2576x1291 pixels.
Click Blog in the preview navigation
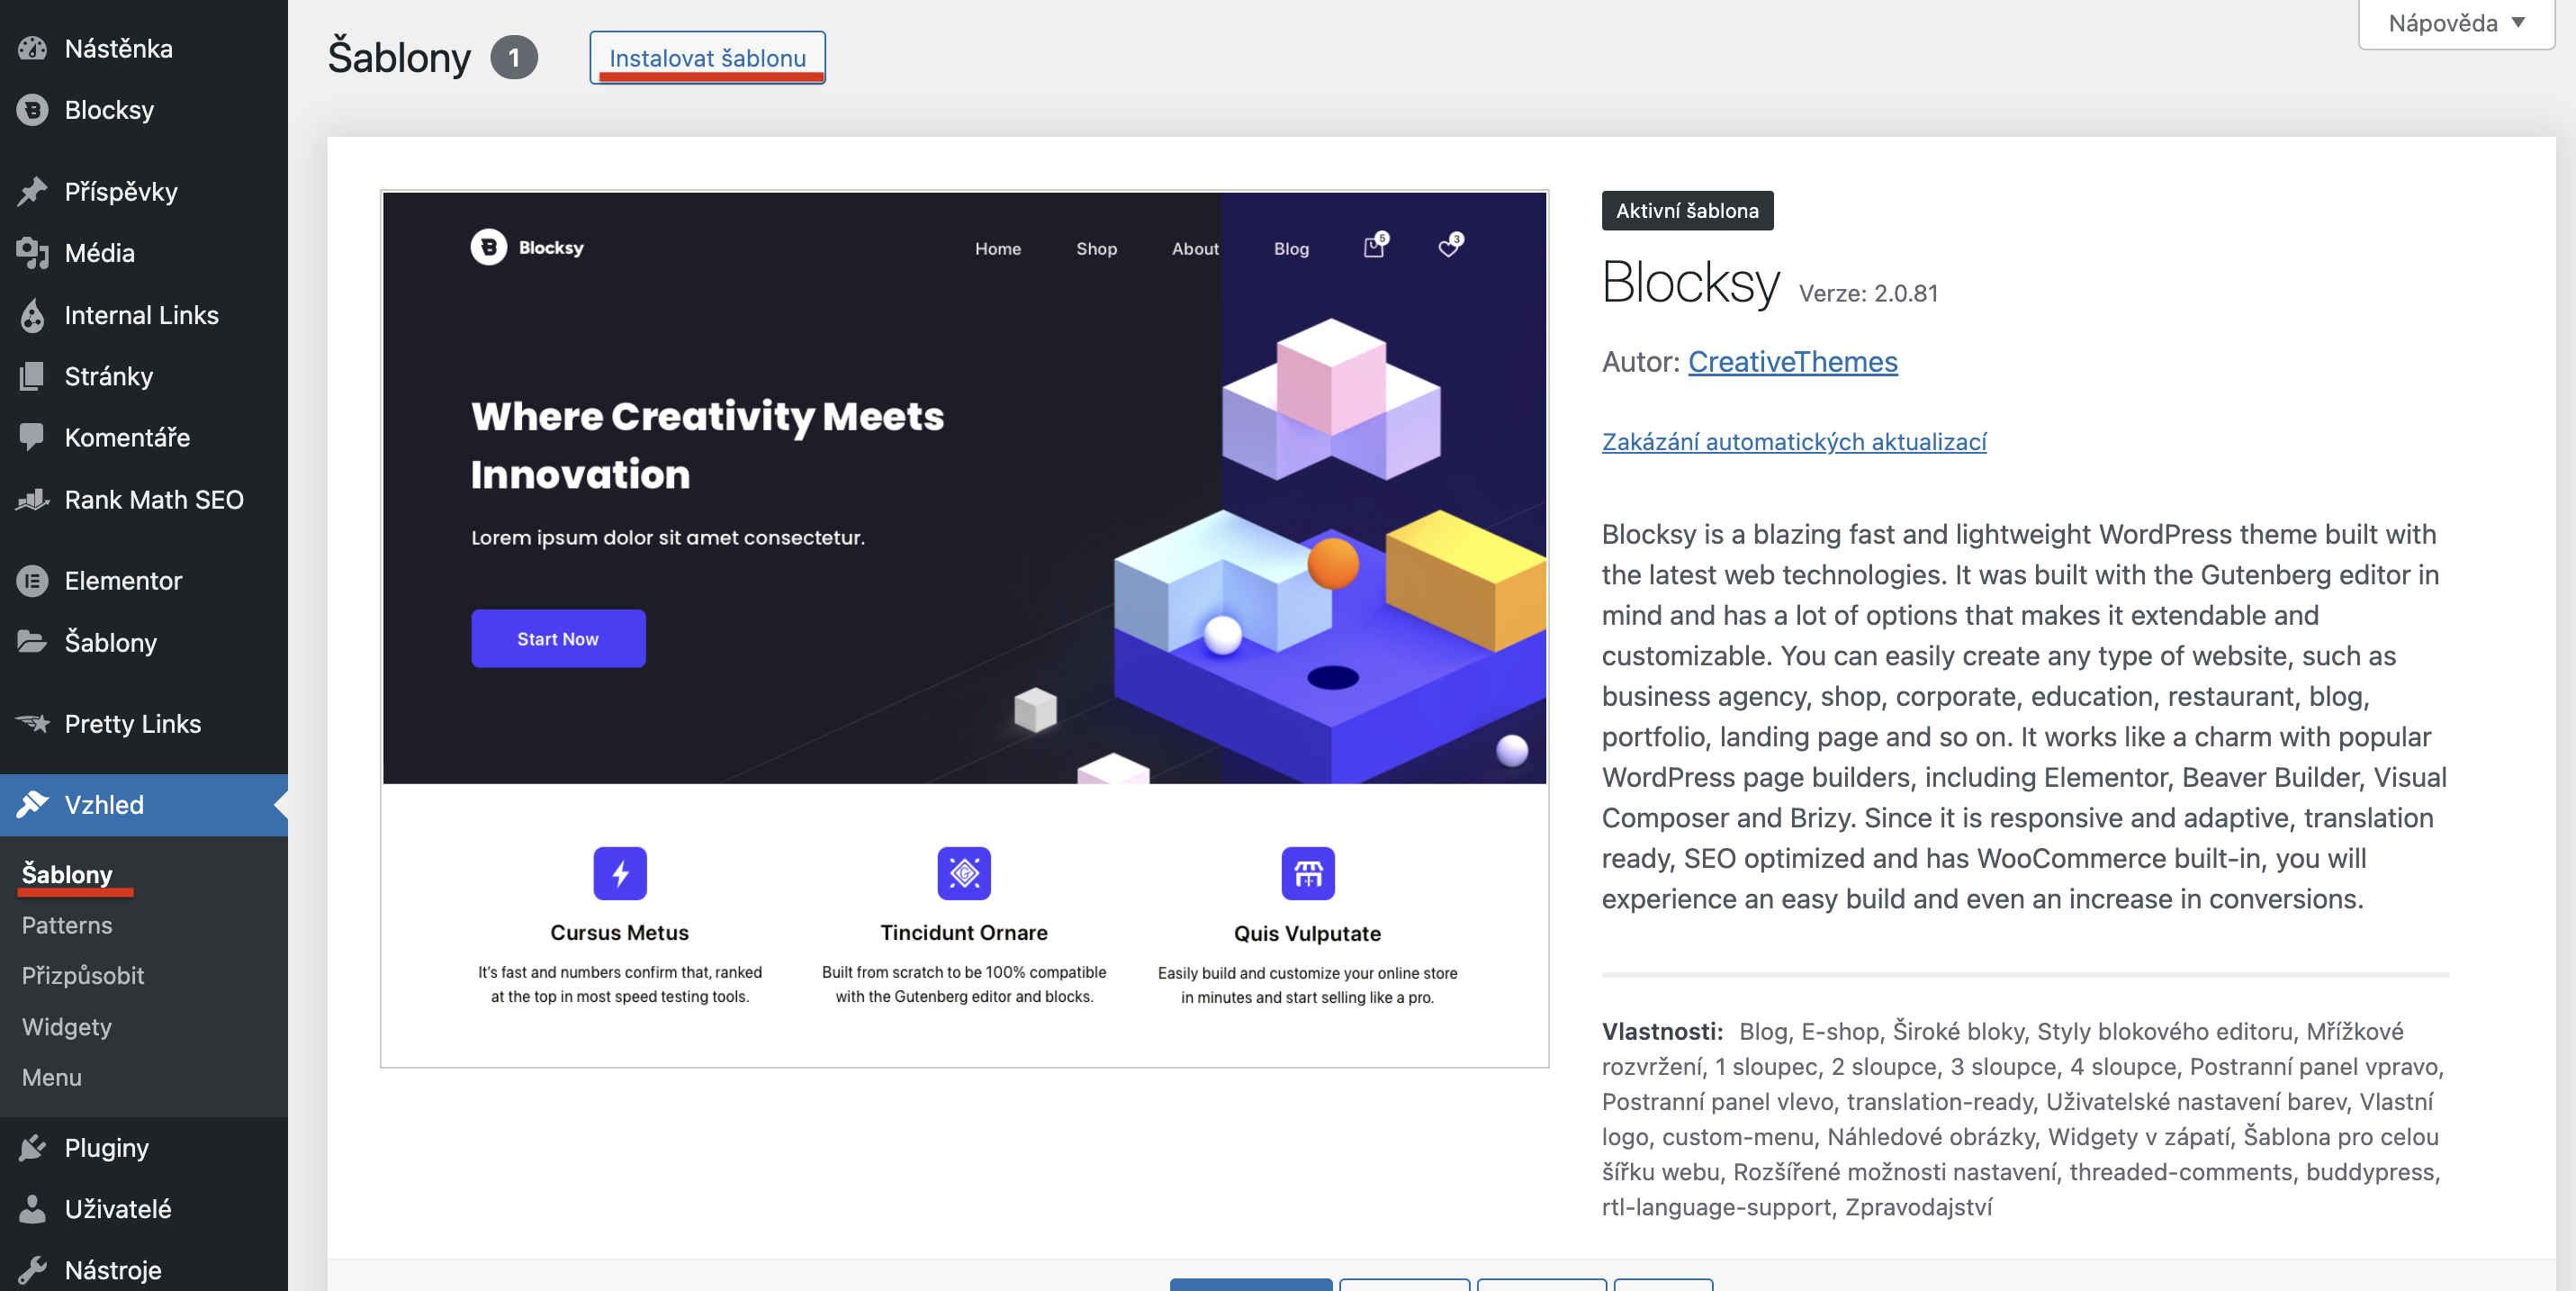point(1291,248)
